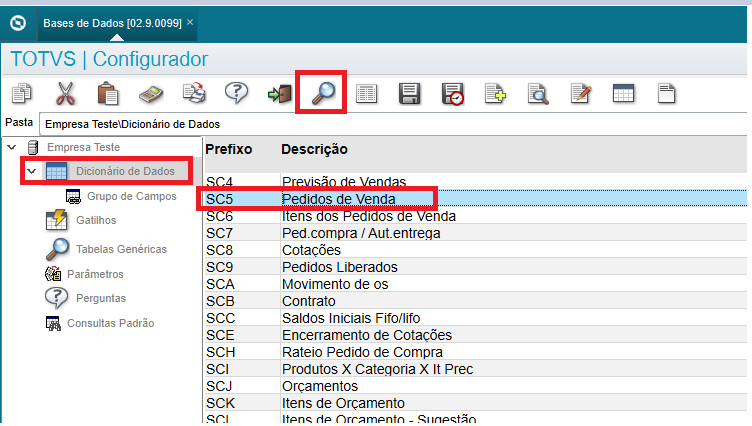Open Consultas Padrão tree item
752x426 pixels.
(110, 323)
